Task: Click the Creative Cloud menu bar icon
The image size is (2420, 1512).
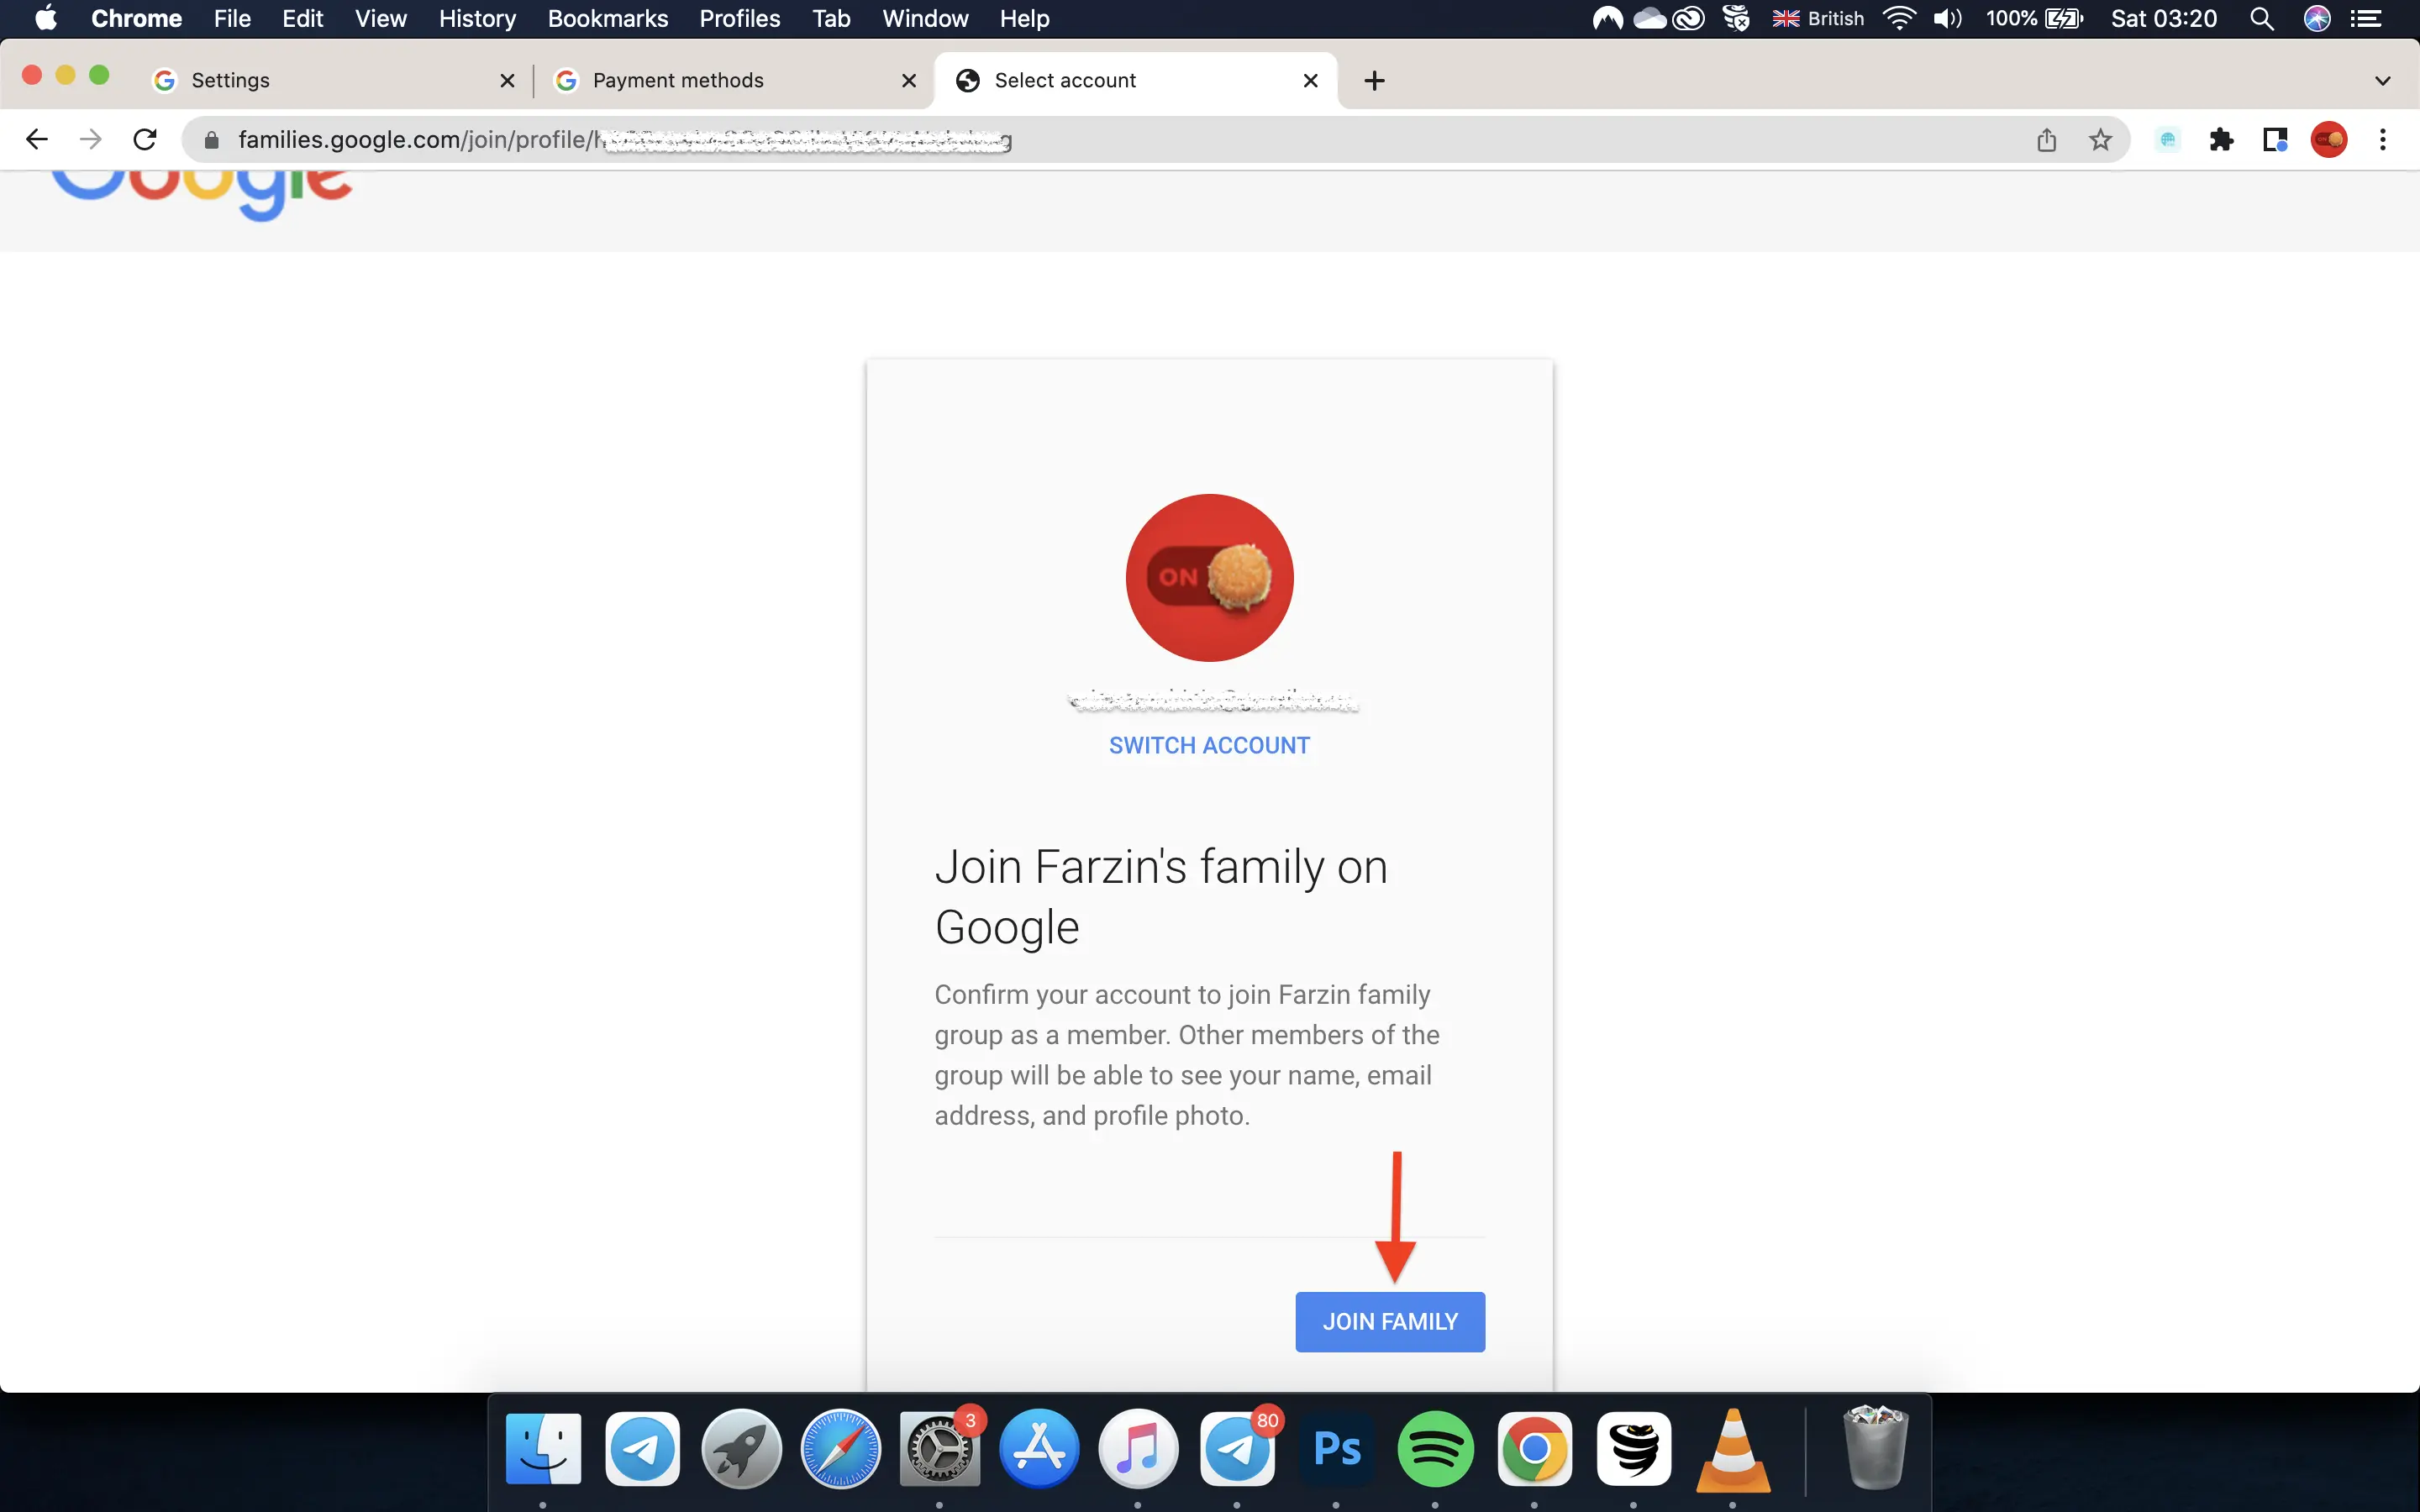Action: click(1689, 19)
